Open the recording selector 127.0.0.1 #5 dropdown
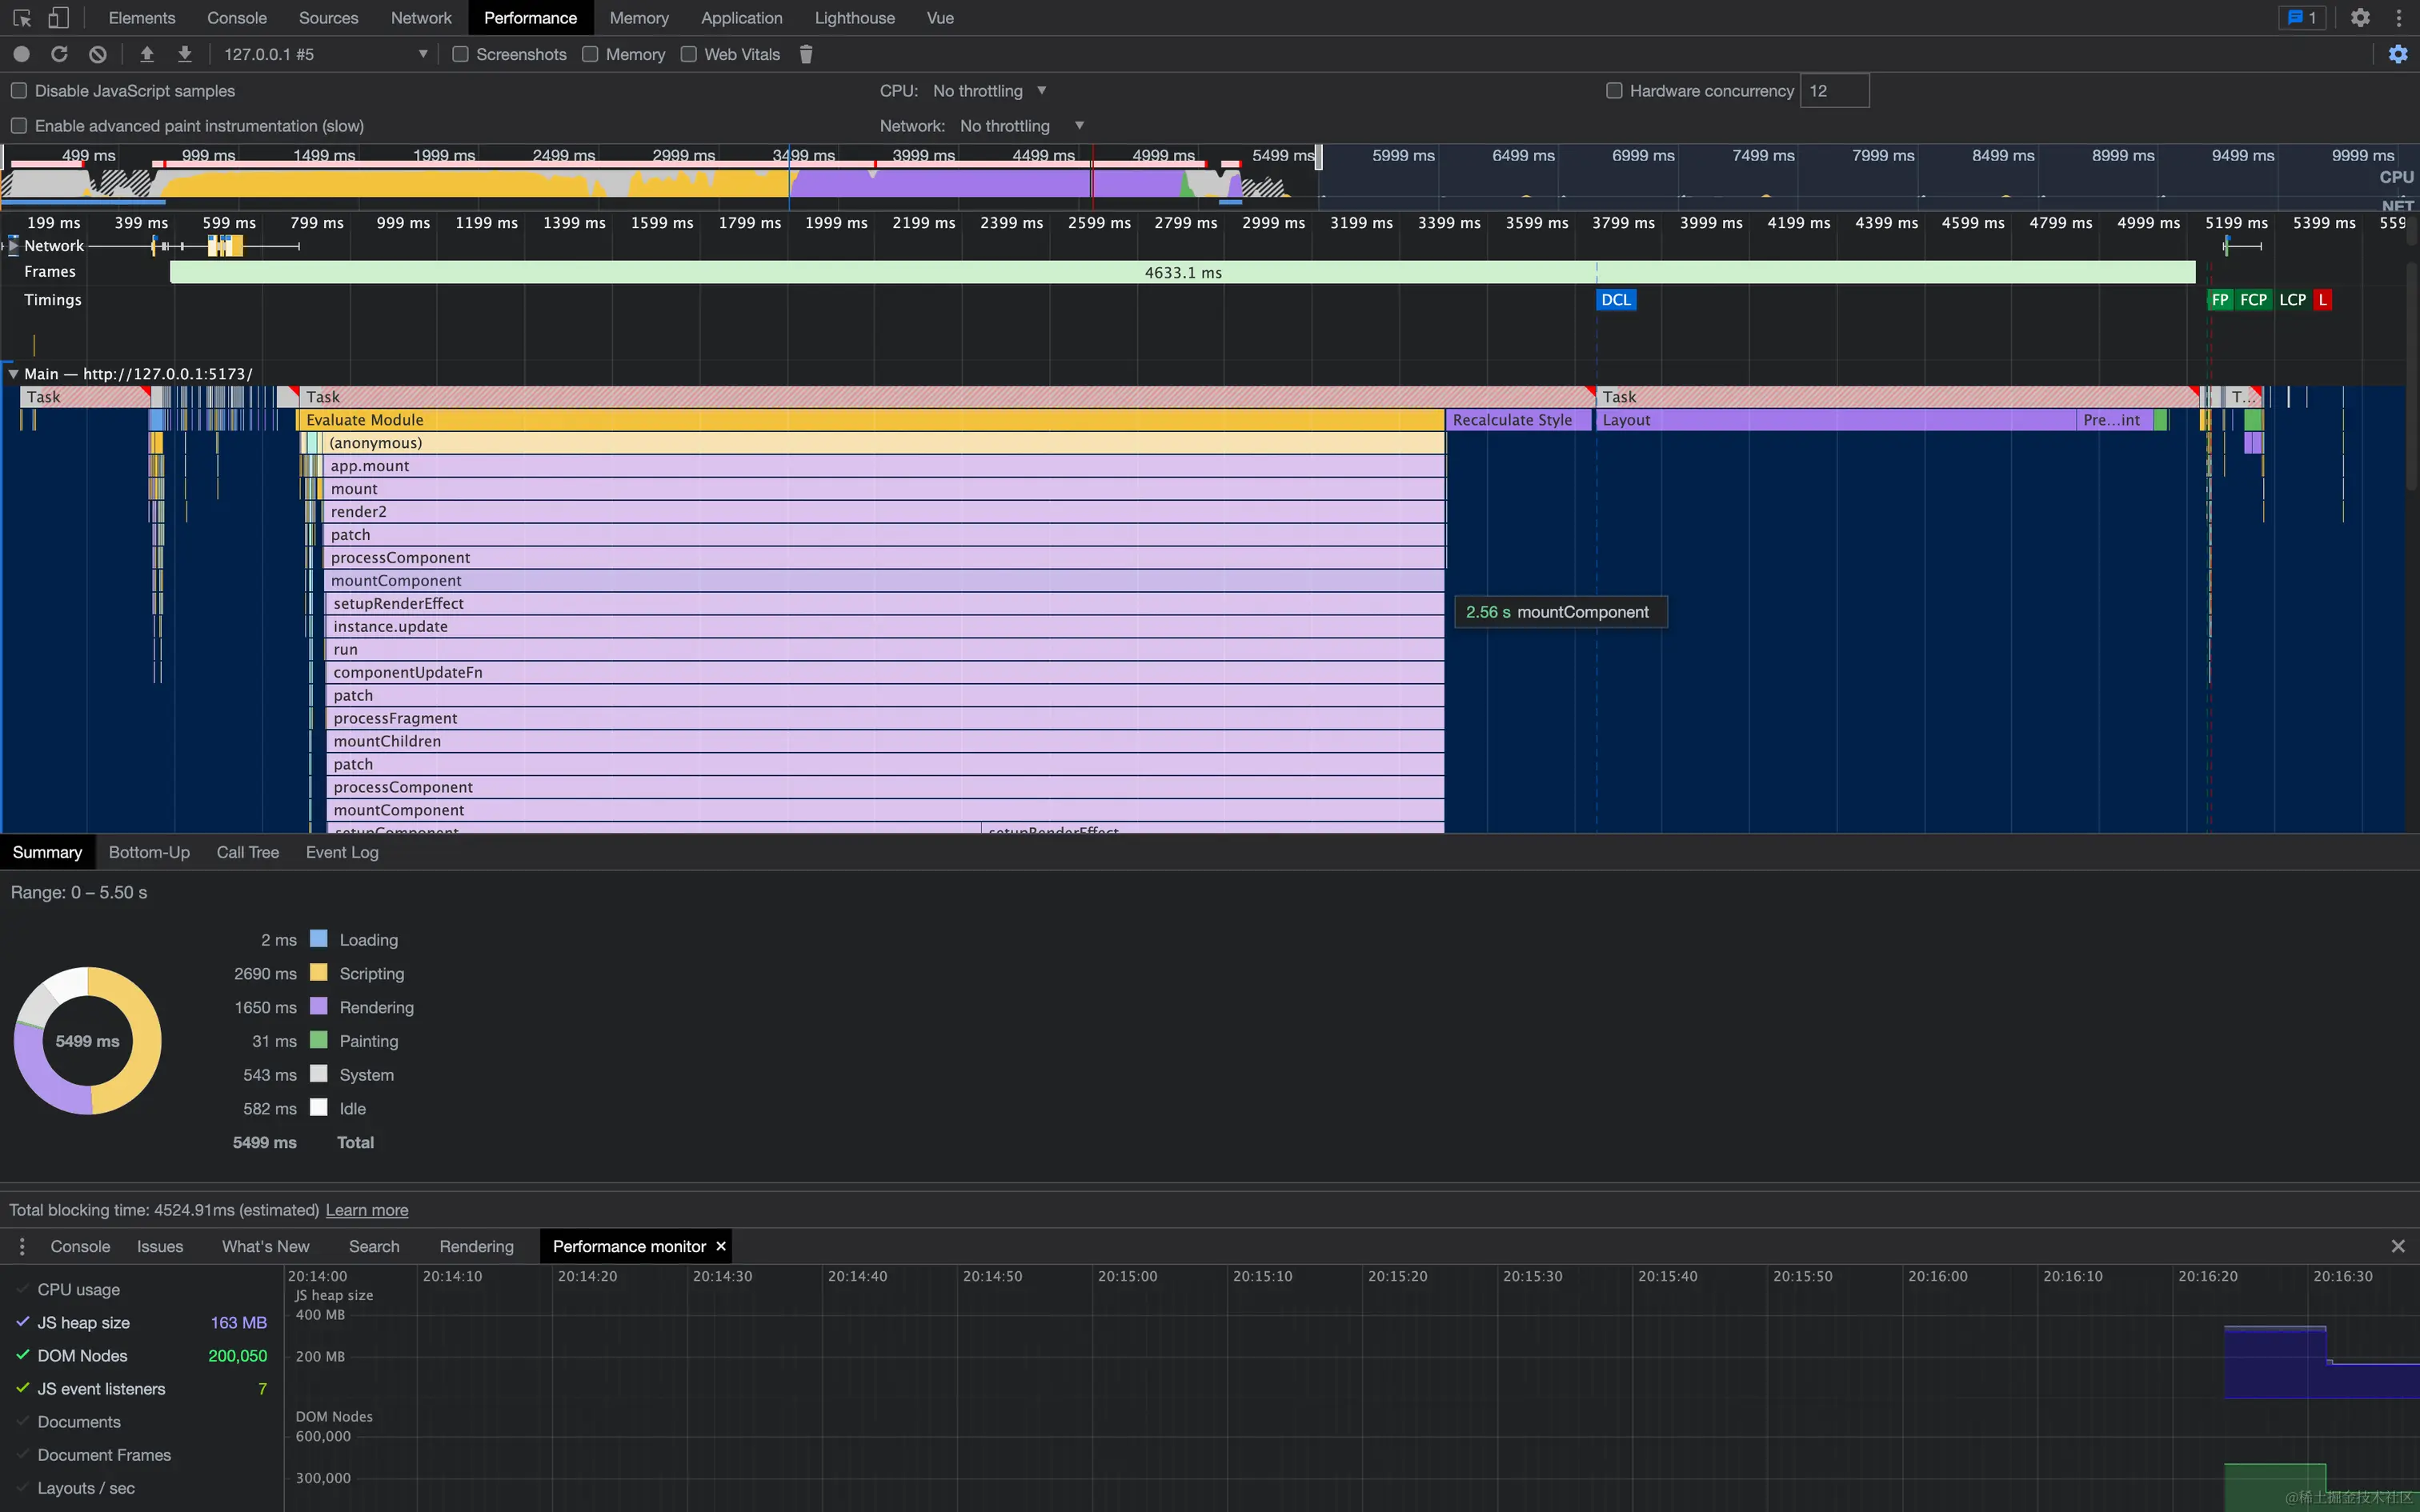 pos(326,54)
